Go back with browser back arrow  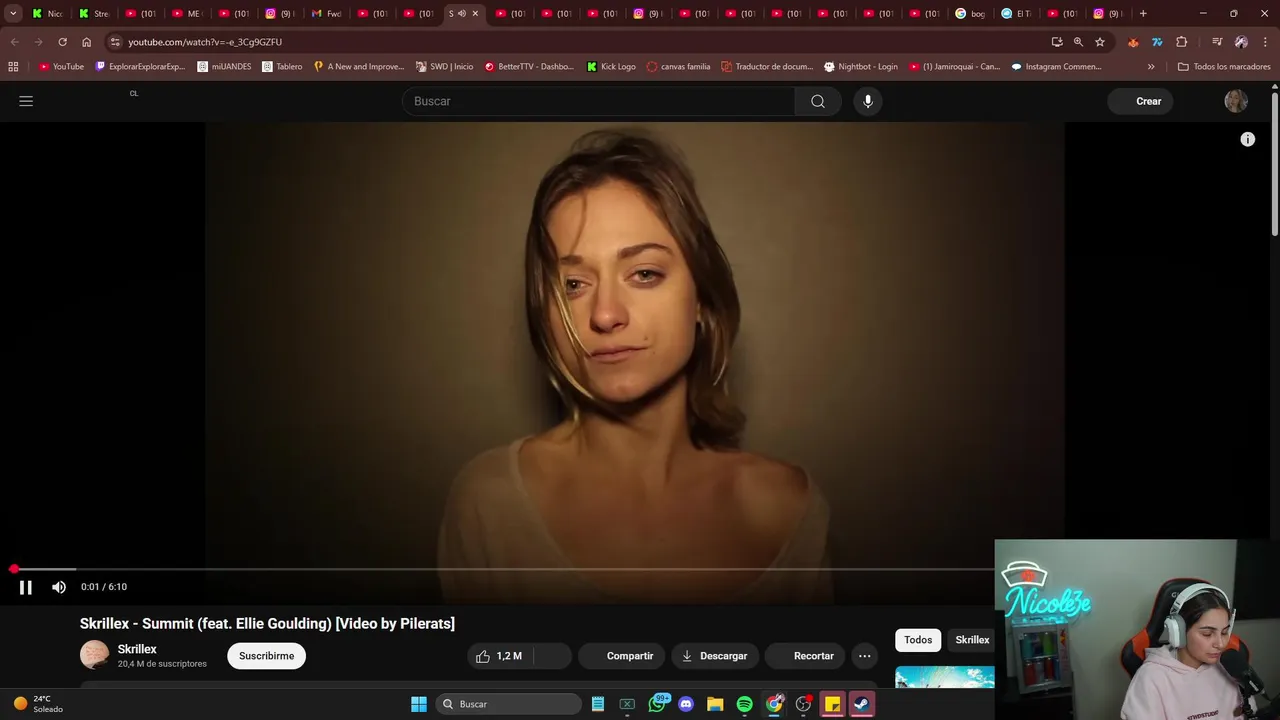(x=14, y=42)
